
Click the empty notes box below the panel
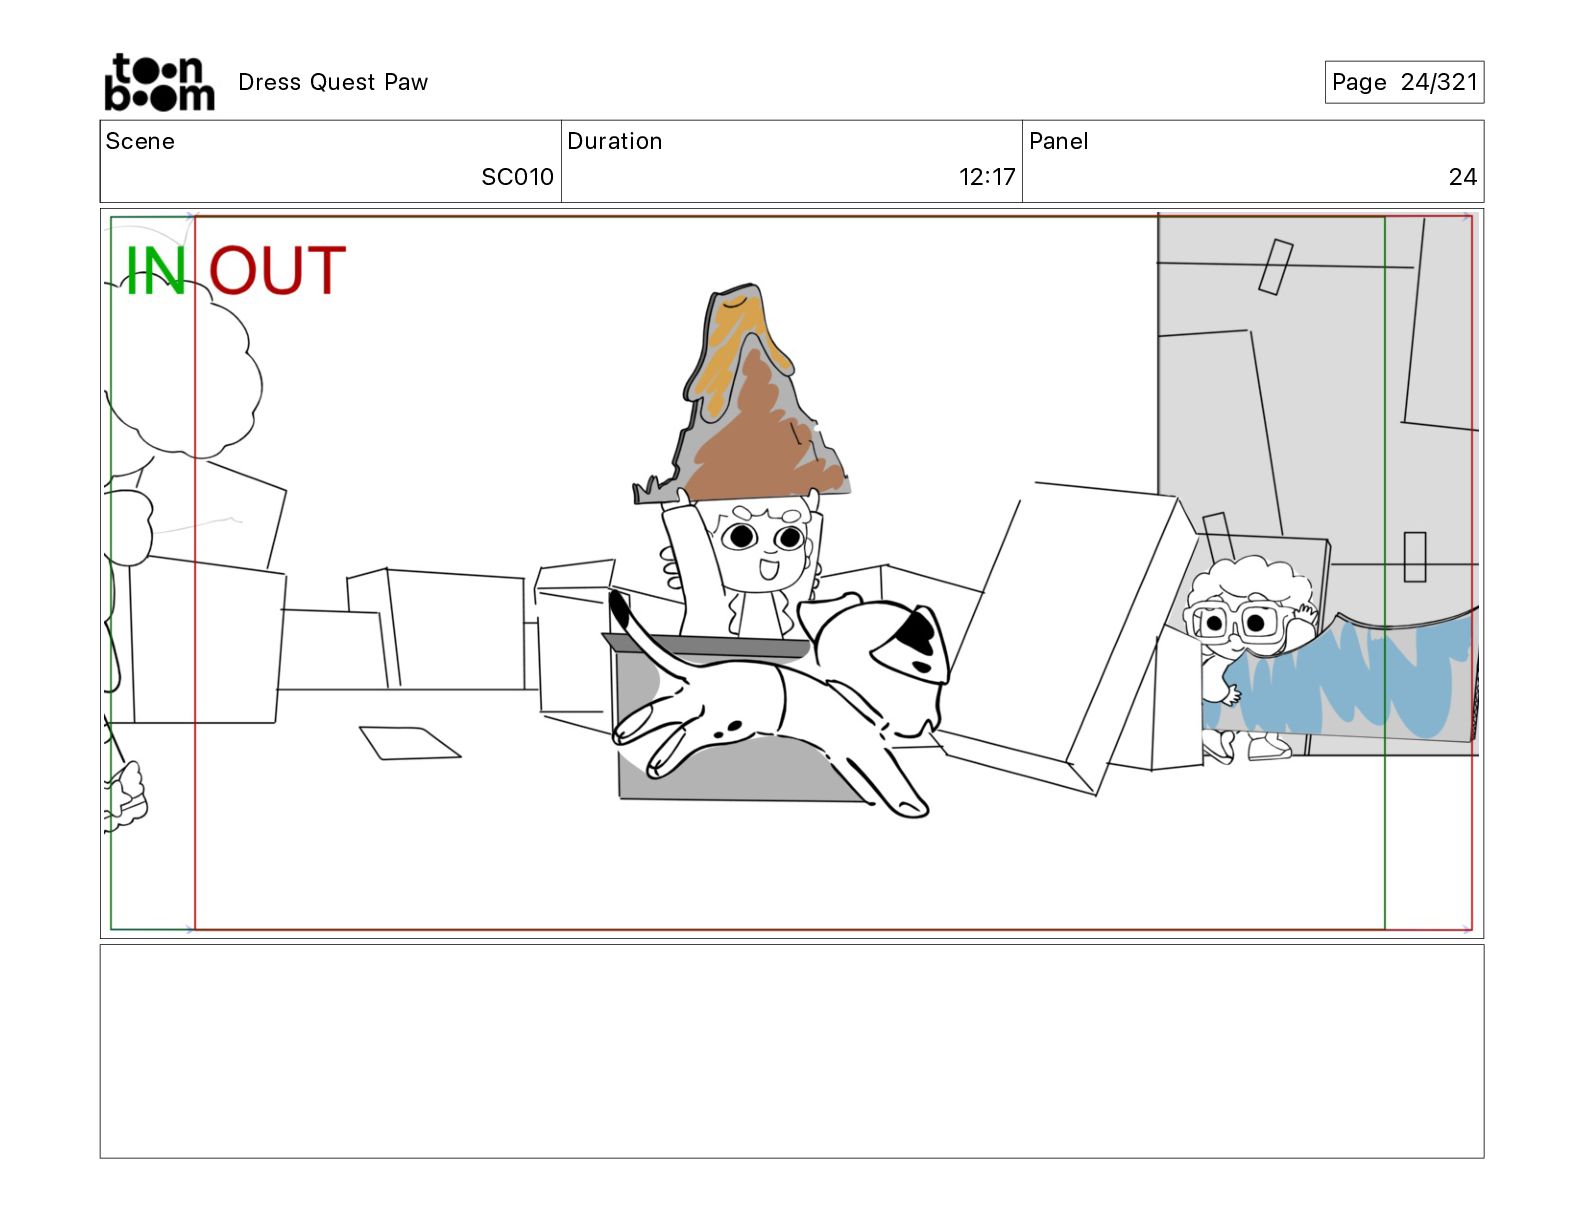(x=792, y=1051)
